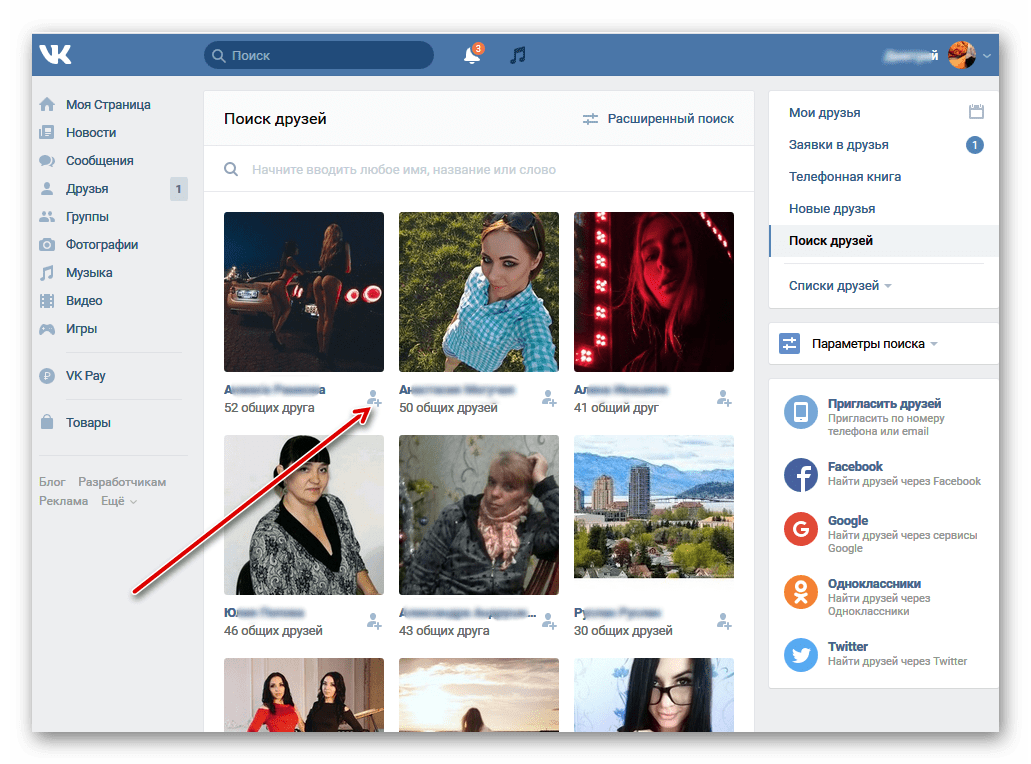Open the Игры section link
This screenshot has width=1031, height=764.
(x=81, y=329)
